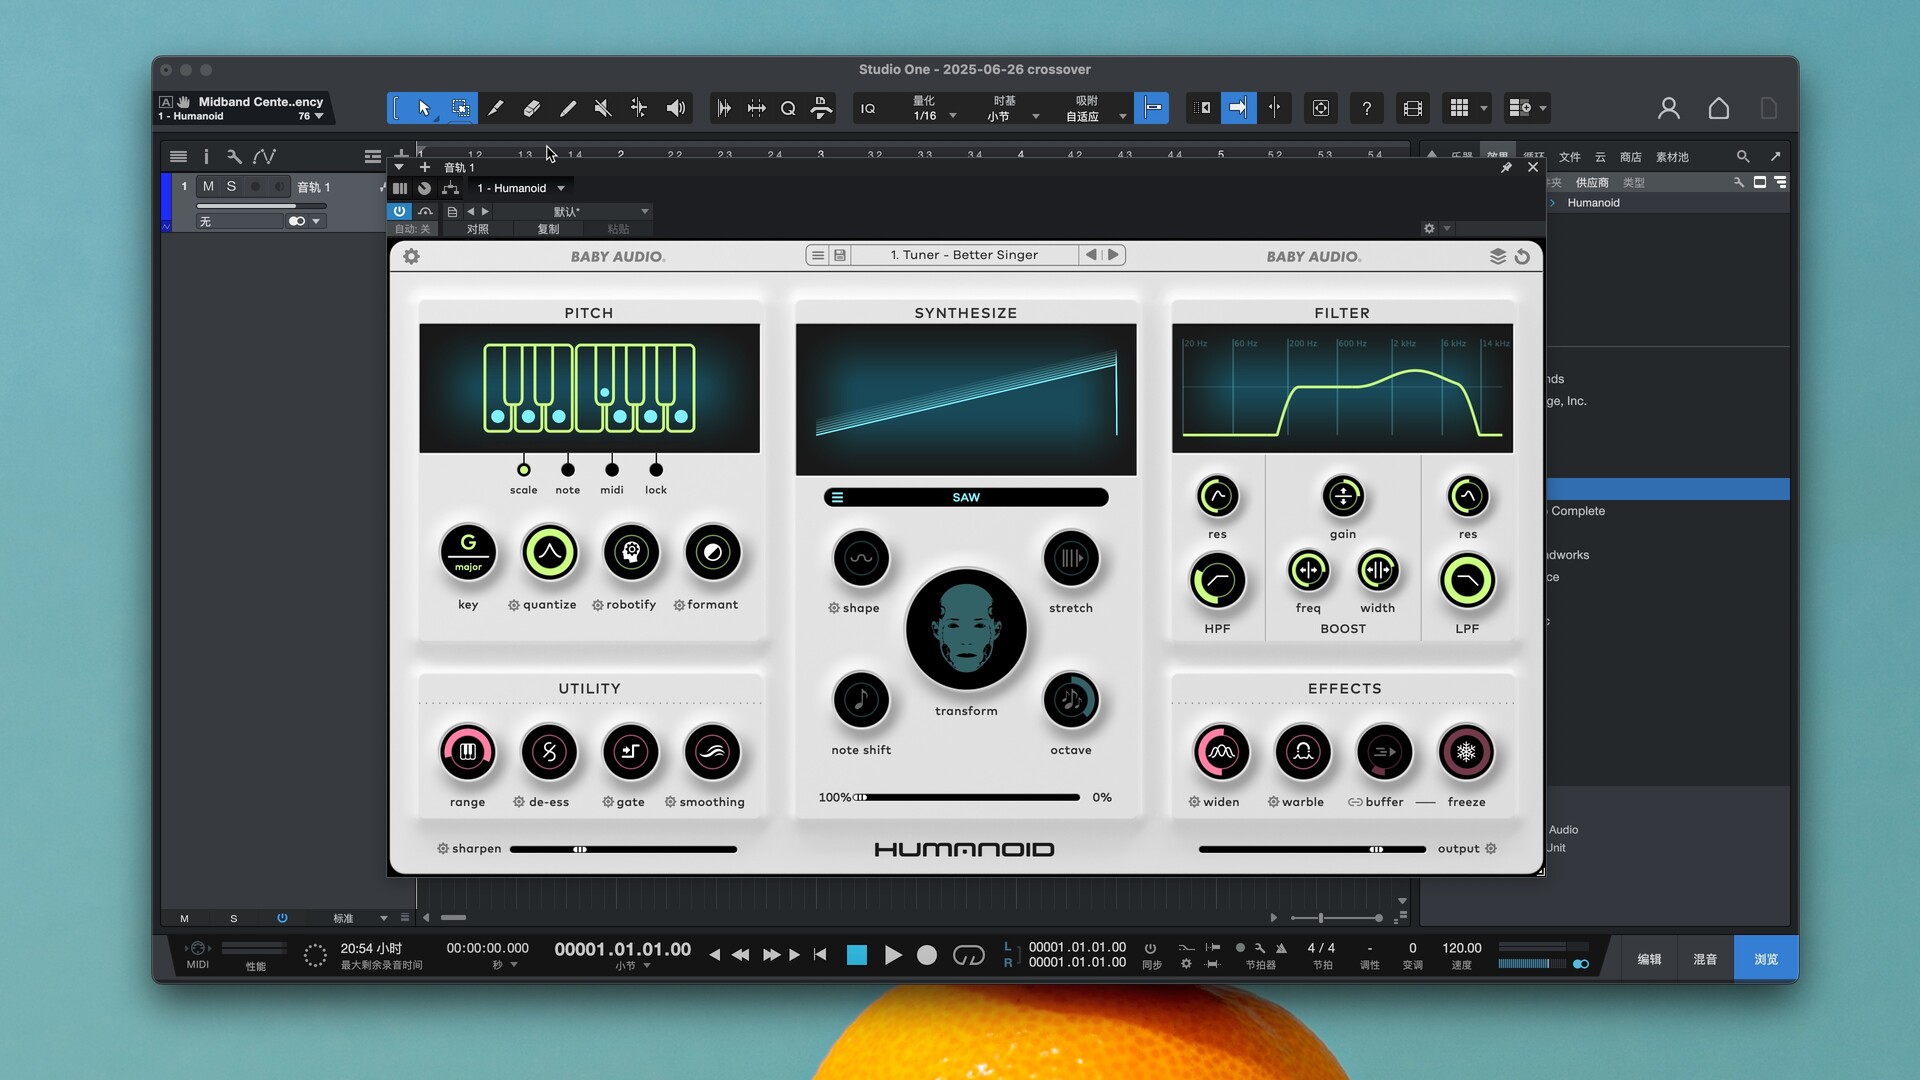Image resolution: width=1920 pixels, height=1080 pixels.
Task: Click the widen effect knob
Action: [1221, 752]
